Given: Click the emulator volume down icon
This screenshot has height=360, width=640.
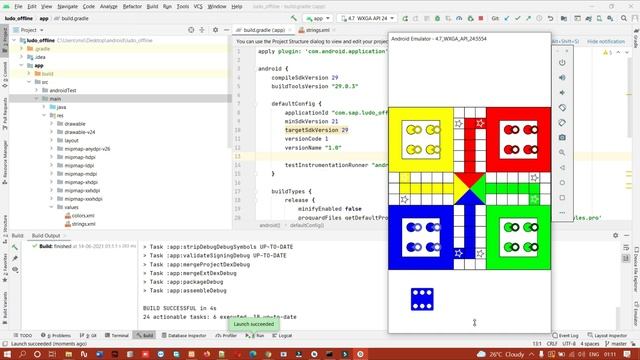Looking at the screenshot, I should click(562, 93).
